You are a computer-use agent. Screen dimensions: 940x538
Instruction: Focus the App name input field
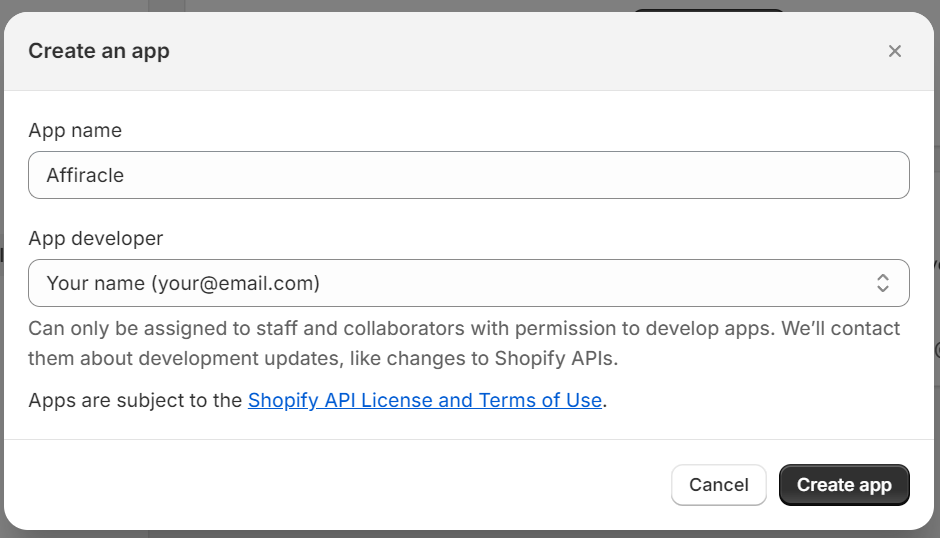click(468, 175)
